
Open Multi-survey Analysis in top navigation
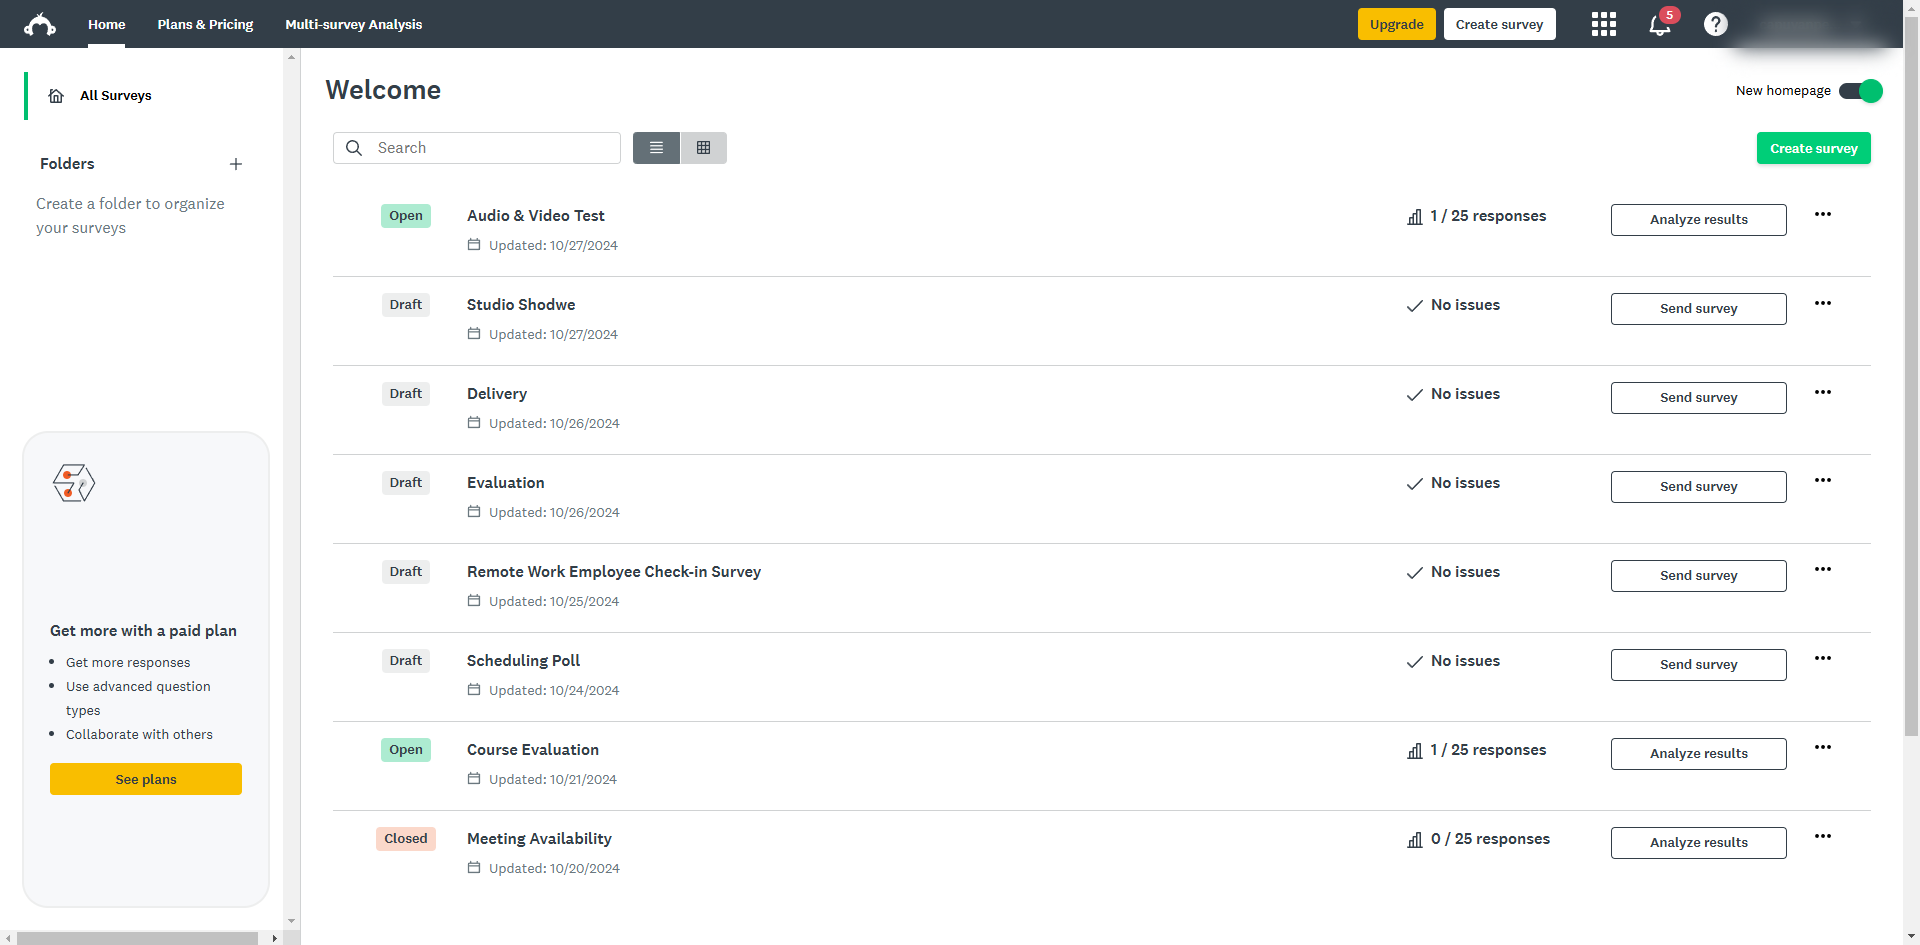coord(353,24)
